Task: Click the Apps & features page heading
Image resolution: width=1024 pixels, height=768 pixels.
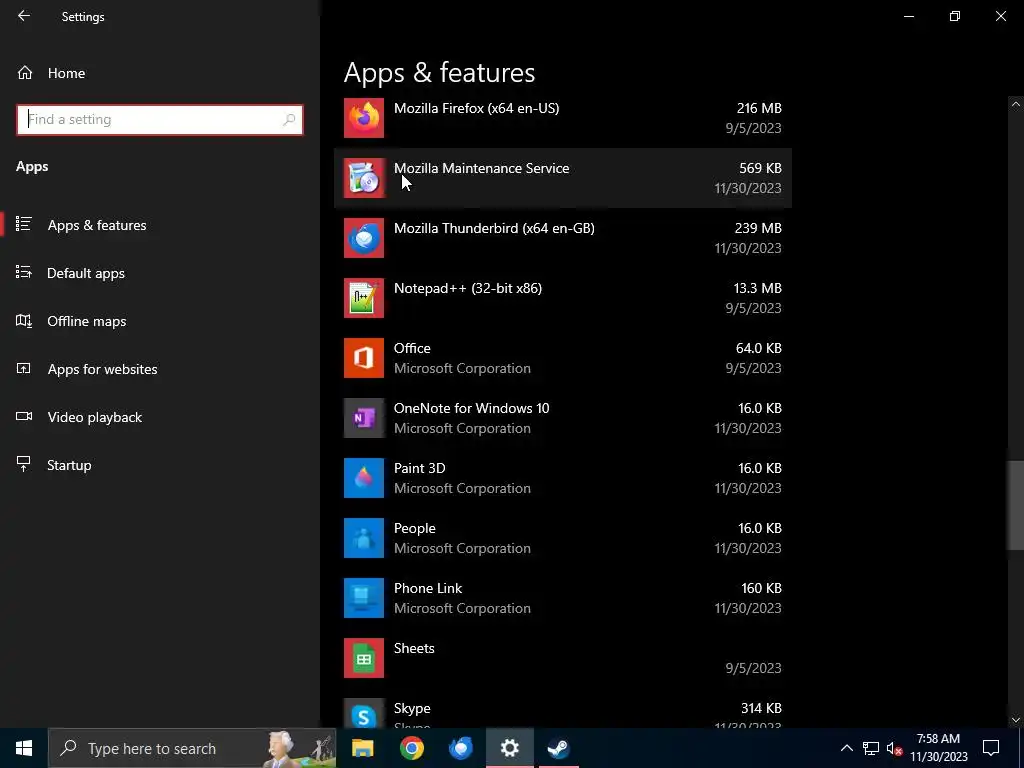Action: pos(440,72)
